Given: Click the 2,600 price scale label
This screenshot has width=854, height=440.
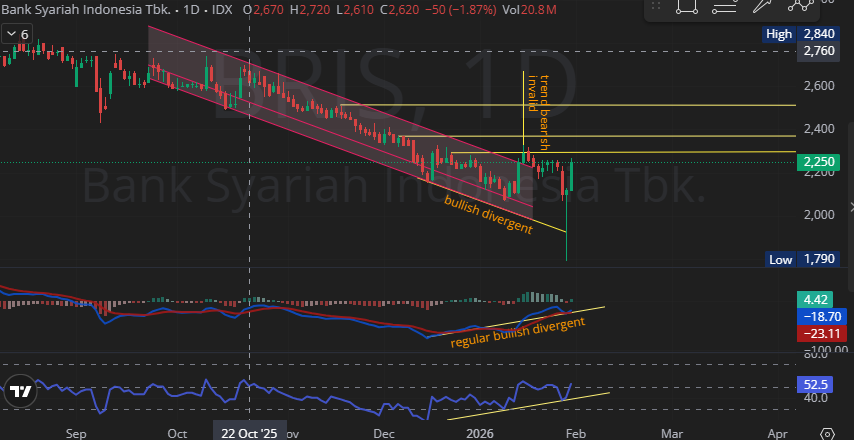Looking at the screenshot, I should (x=818, y=85).
